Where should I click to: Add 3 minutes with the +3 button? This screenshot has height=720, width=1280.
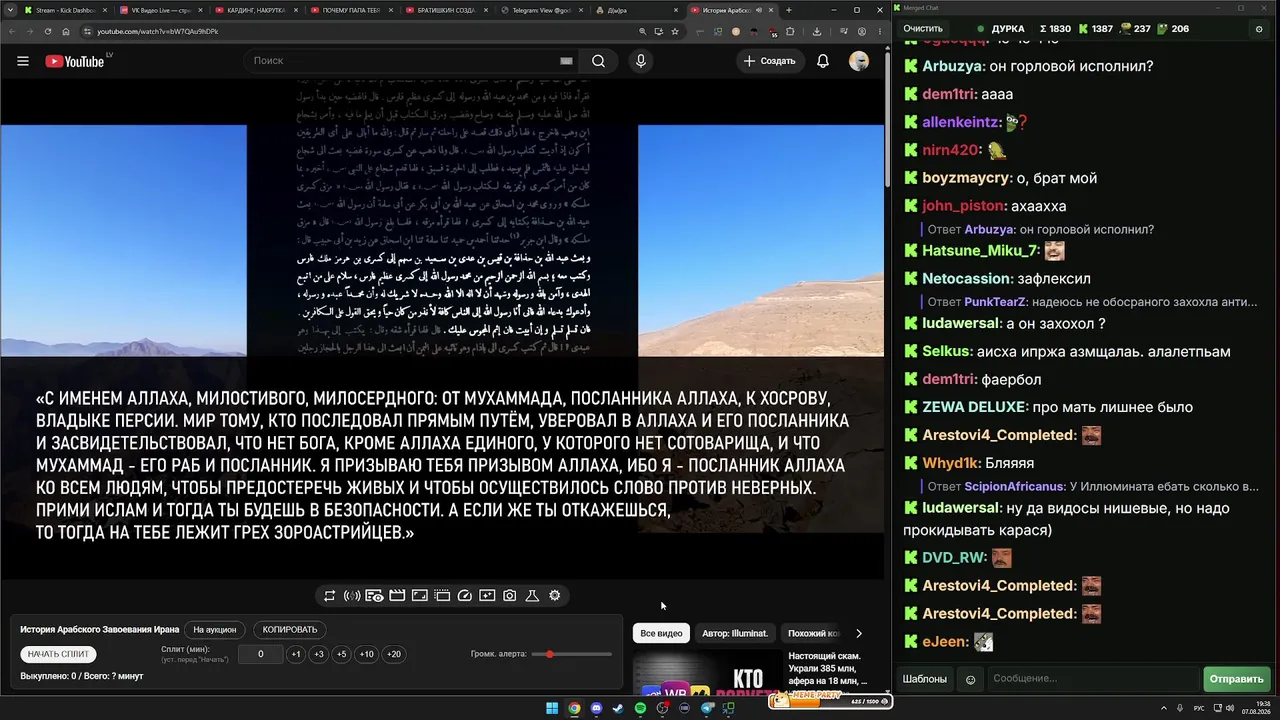tap(319, 654)
